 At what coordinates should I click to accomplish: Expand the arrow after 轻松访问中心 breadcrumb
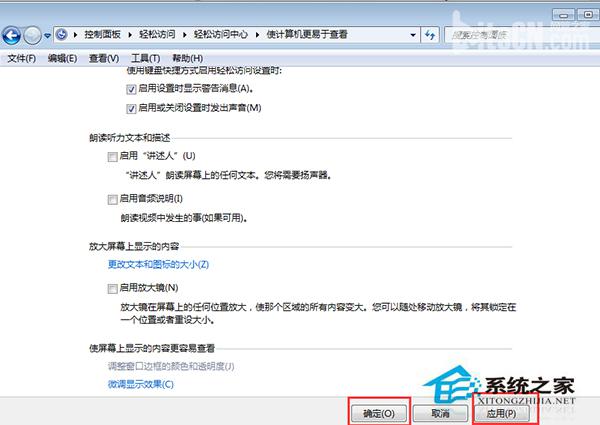(x=258, y=35)
